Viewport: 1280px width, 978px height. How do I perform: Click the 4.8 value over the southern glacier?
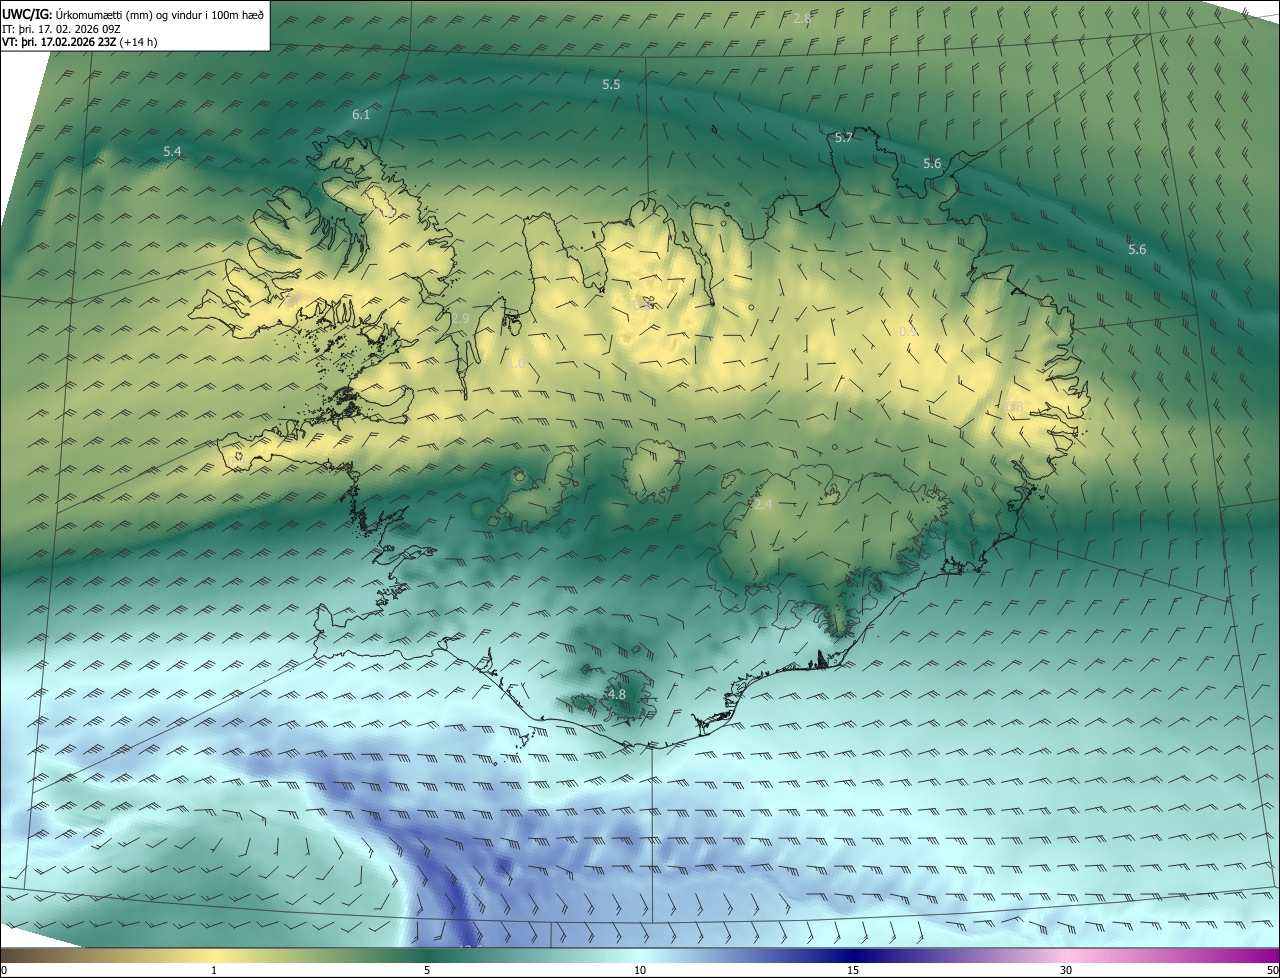[x=616, y=694]
